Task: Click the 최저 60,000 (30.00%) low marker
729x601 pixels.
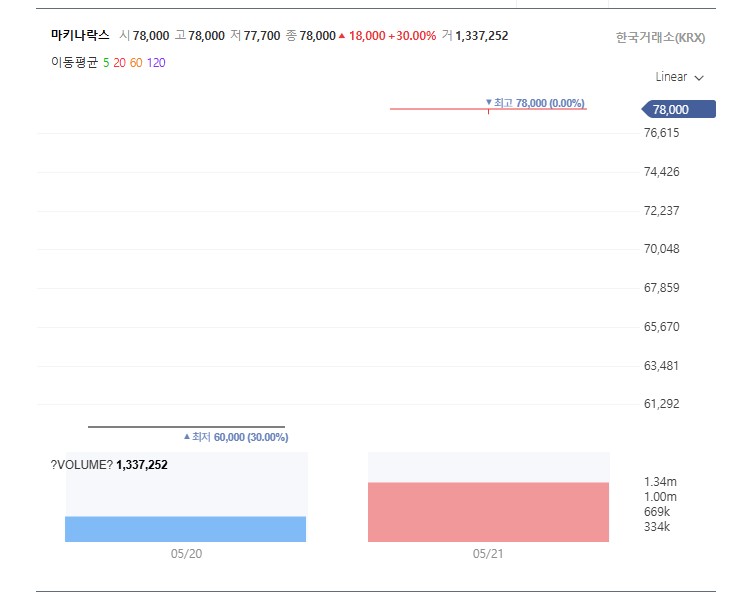Action: [236, 437]
